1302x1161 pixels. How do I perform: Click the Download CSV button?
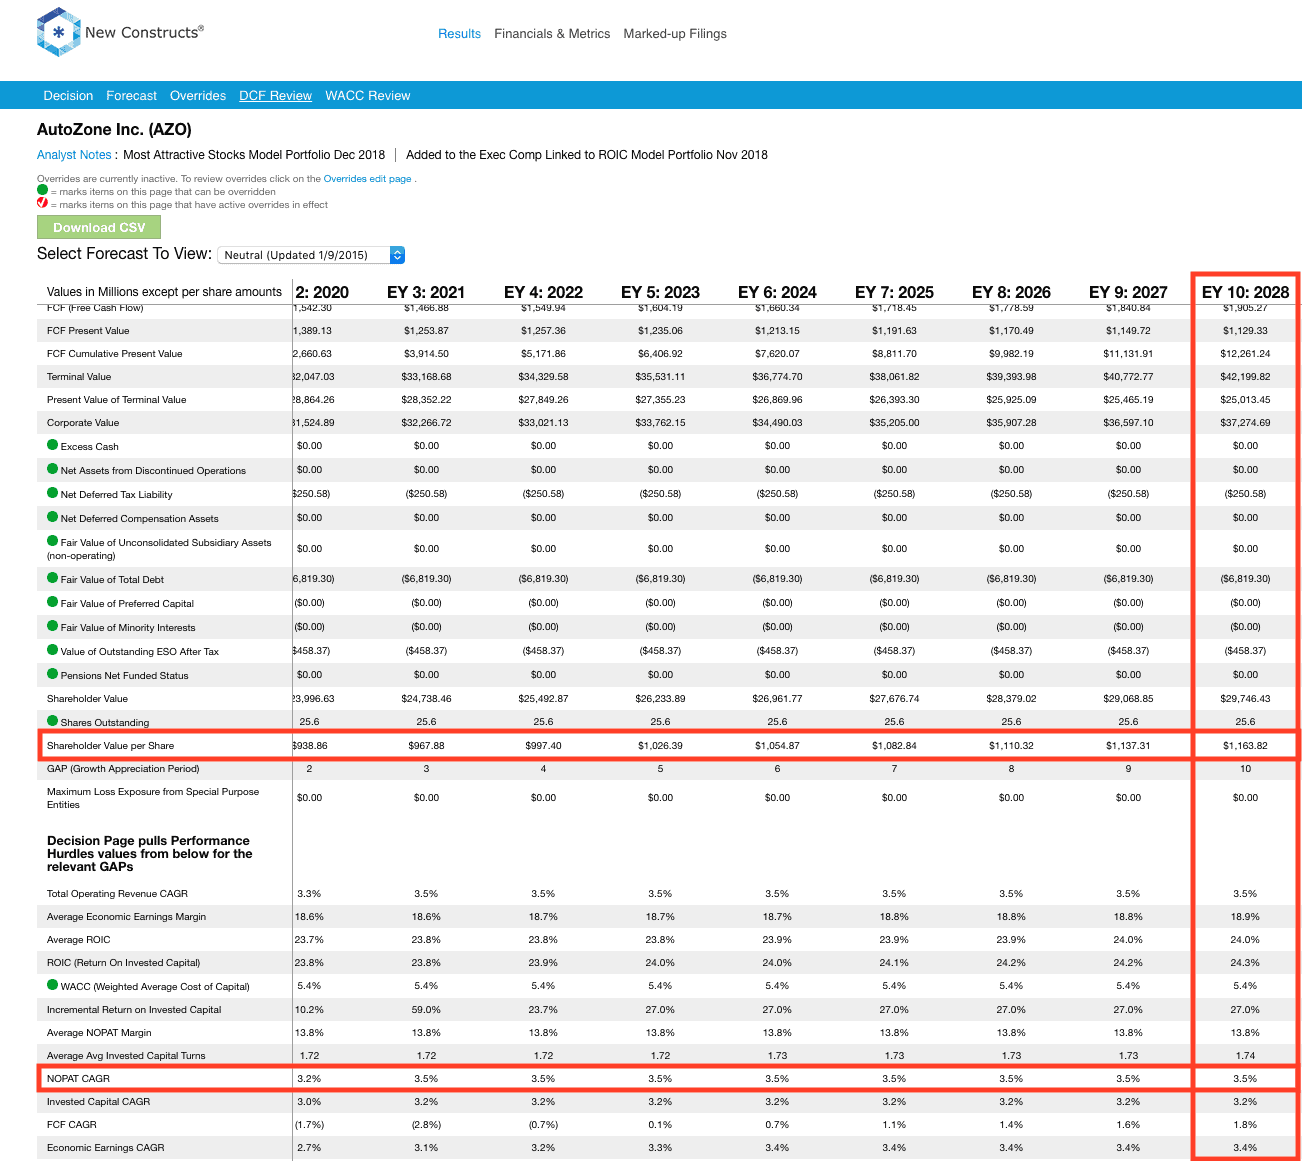99,227
